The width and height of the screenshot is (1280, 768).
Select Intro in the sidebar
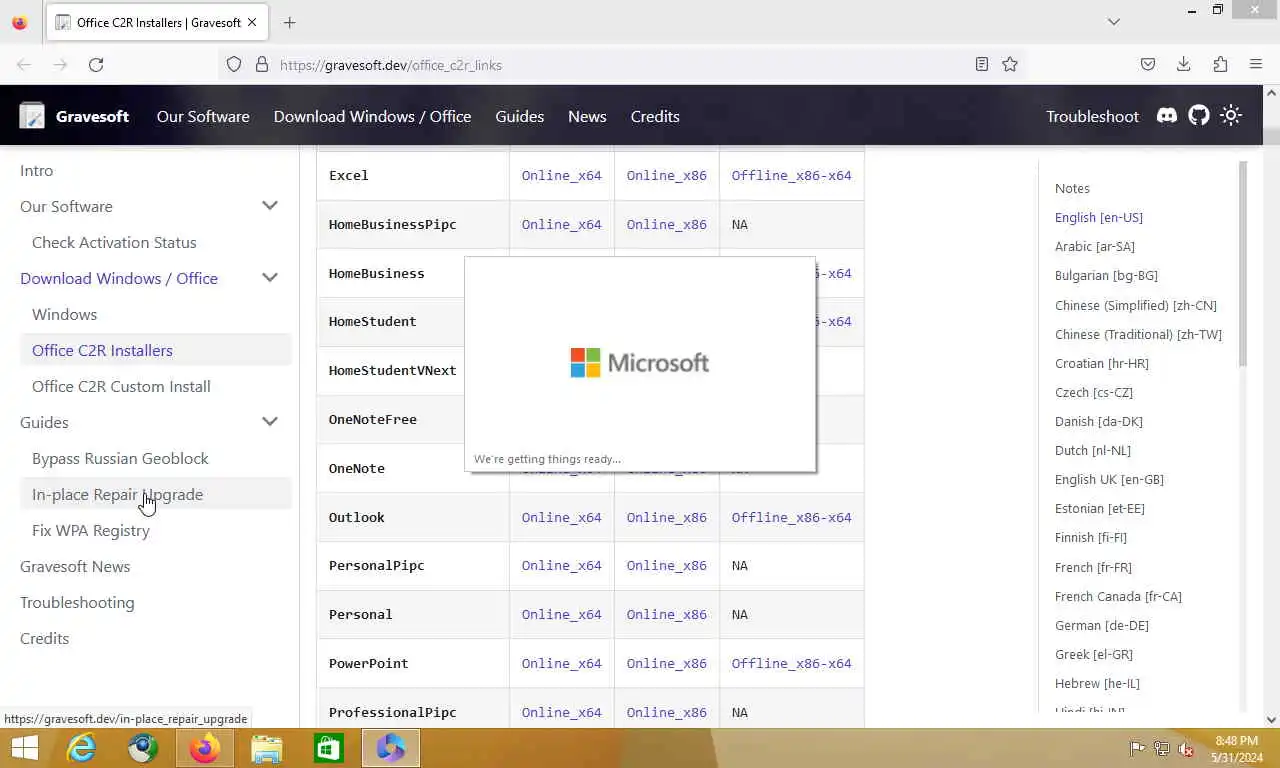tap(36, 170)
